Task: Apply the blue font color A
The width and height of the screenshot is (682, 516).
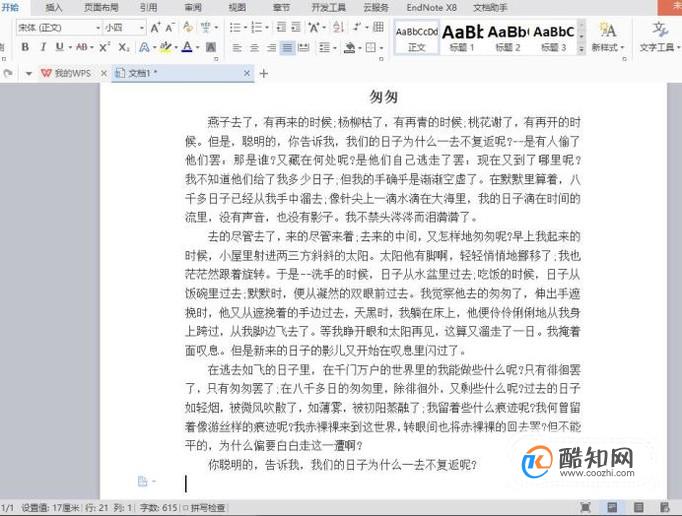Action: pos(187,47)
